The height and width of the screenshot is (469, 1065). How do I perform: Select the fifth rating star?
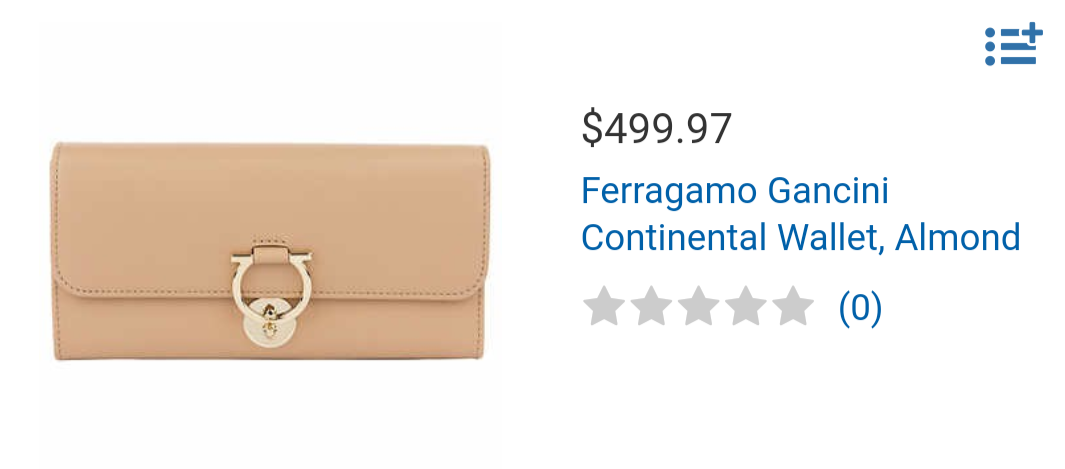[x=793, y=306]
